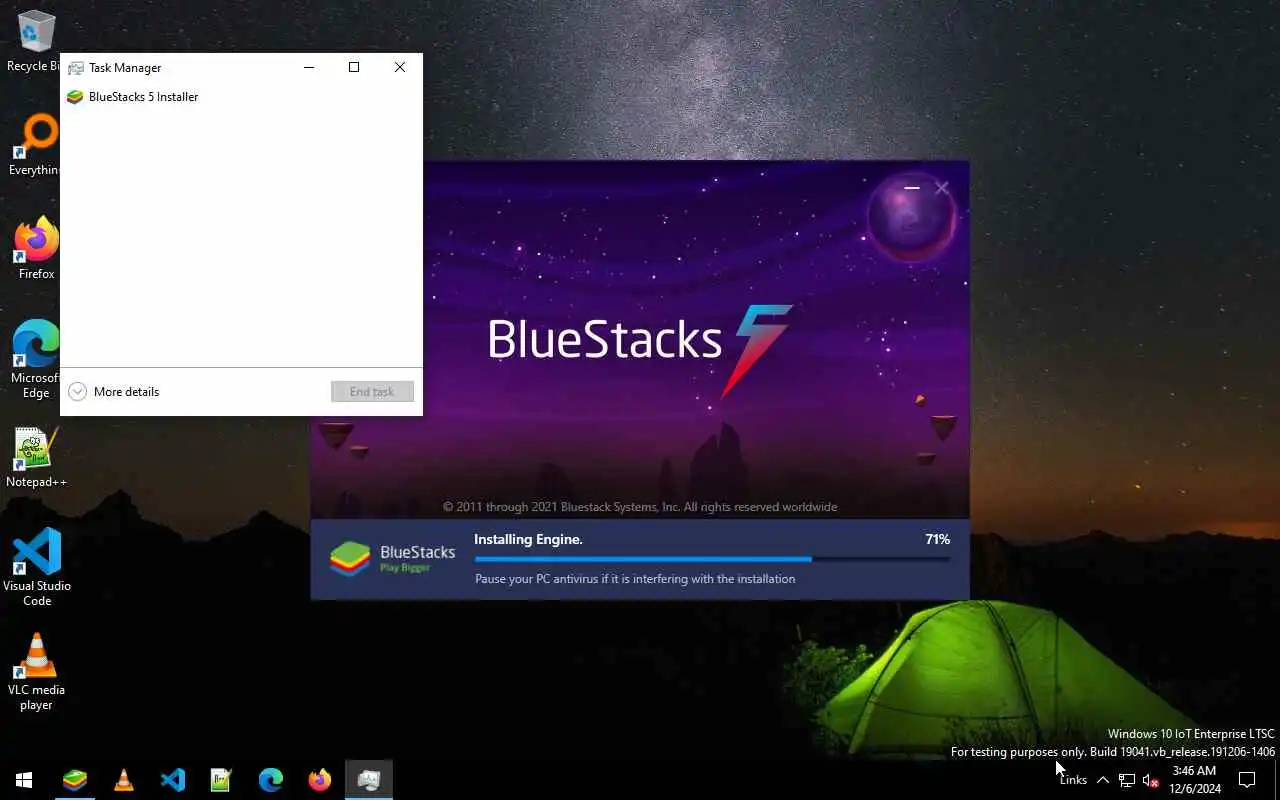Open the network status tray icon

coord(1127,780)
